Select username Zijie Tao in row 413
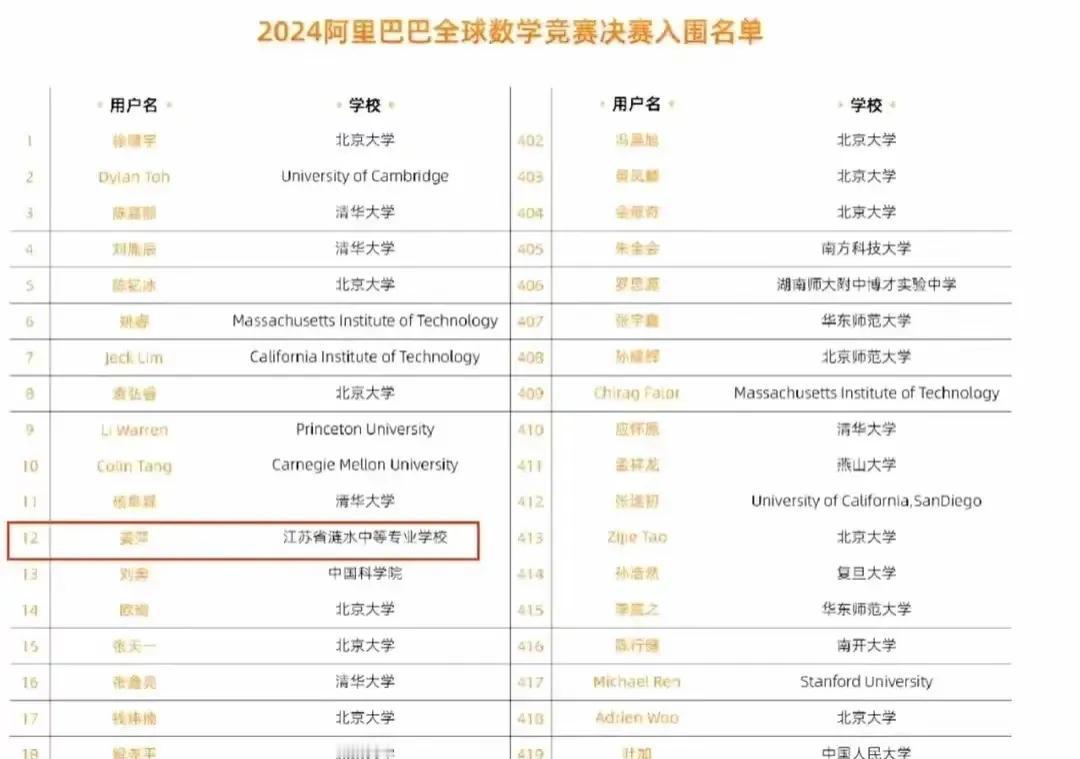Image resolution: width=1080 pixels, height=759 pixels. pyautogui.click(x=636, y=537)
